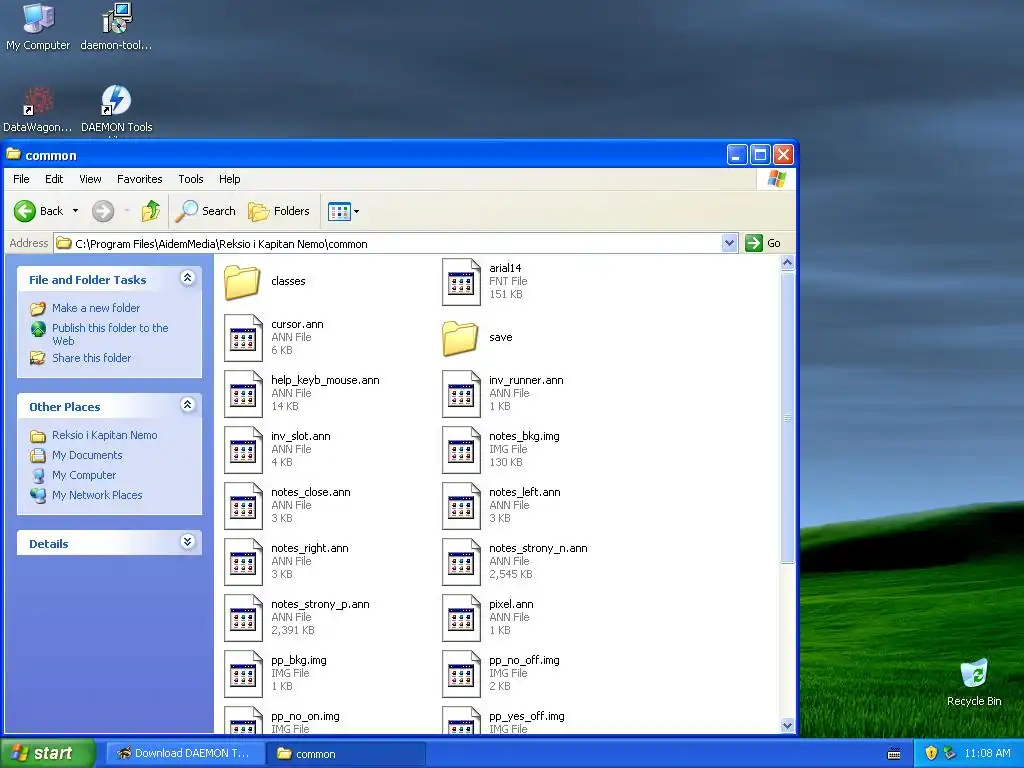Select the pixel.ann file icon

tap(461, 618)
